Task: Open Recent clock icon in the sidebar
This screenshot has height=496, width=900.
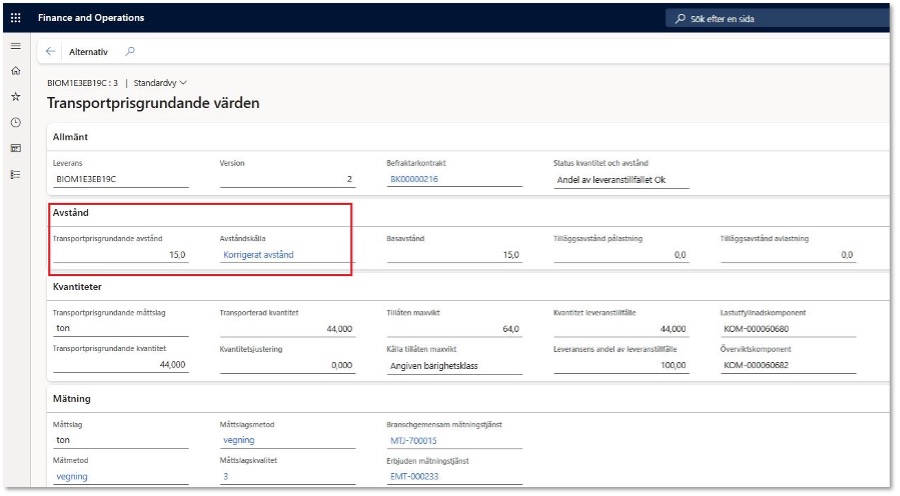Action: point(15,122)
